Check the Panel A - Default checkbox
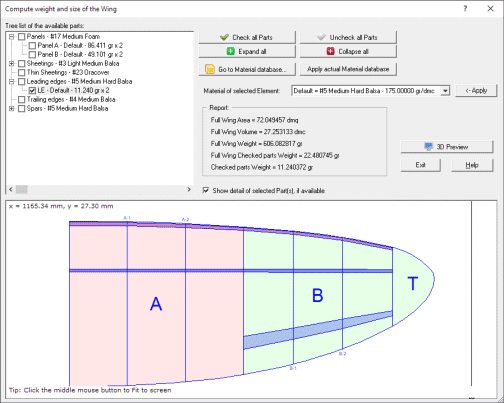Image resolution: width=504 pixels, height=403 pixels. (32, 45)
